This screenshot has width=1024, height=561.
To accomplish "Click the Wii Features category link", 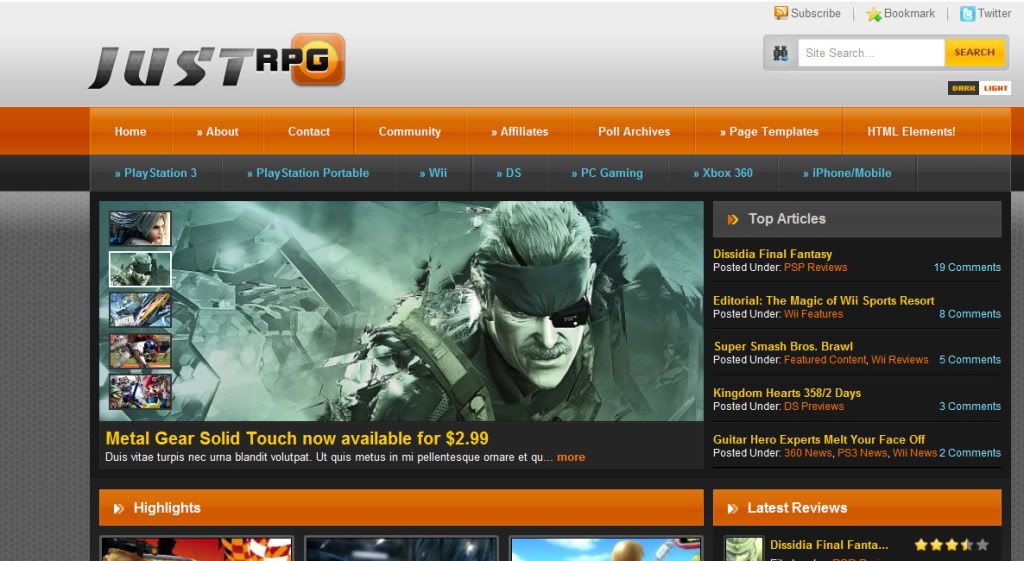I will (x=813, y=314).
